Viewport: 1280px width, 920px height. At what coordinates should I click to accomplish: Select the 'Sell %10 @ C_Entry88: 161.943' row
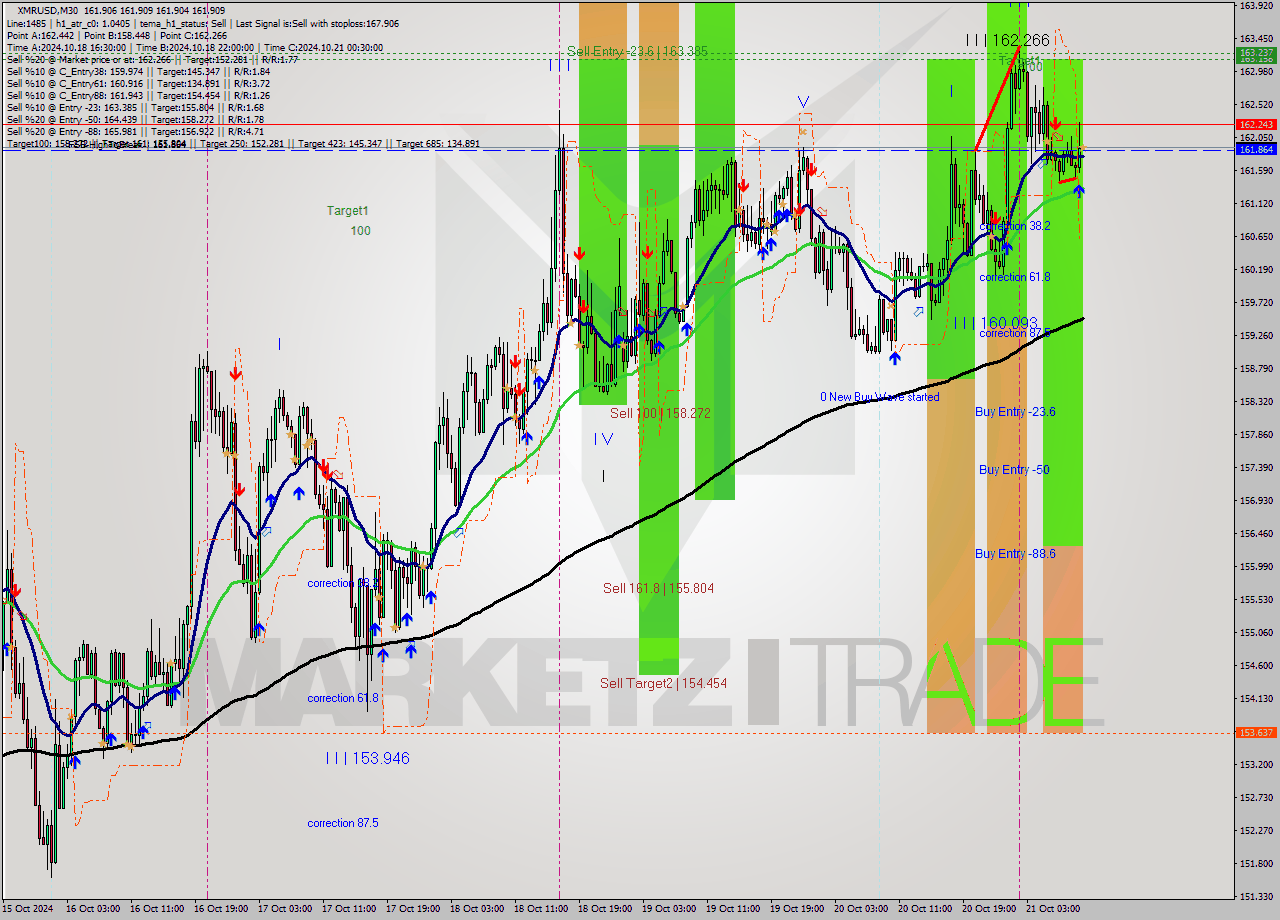point(138,96)
